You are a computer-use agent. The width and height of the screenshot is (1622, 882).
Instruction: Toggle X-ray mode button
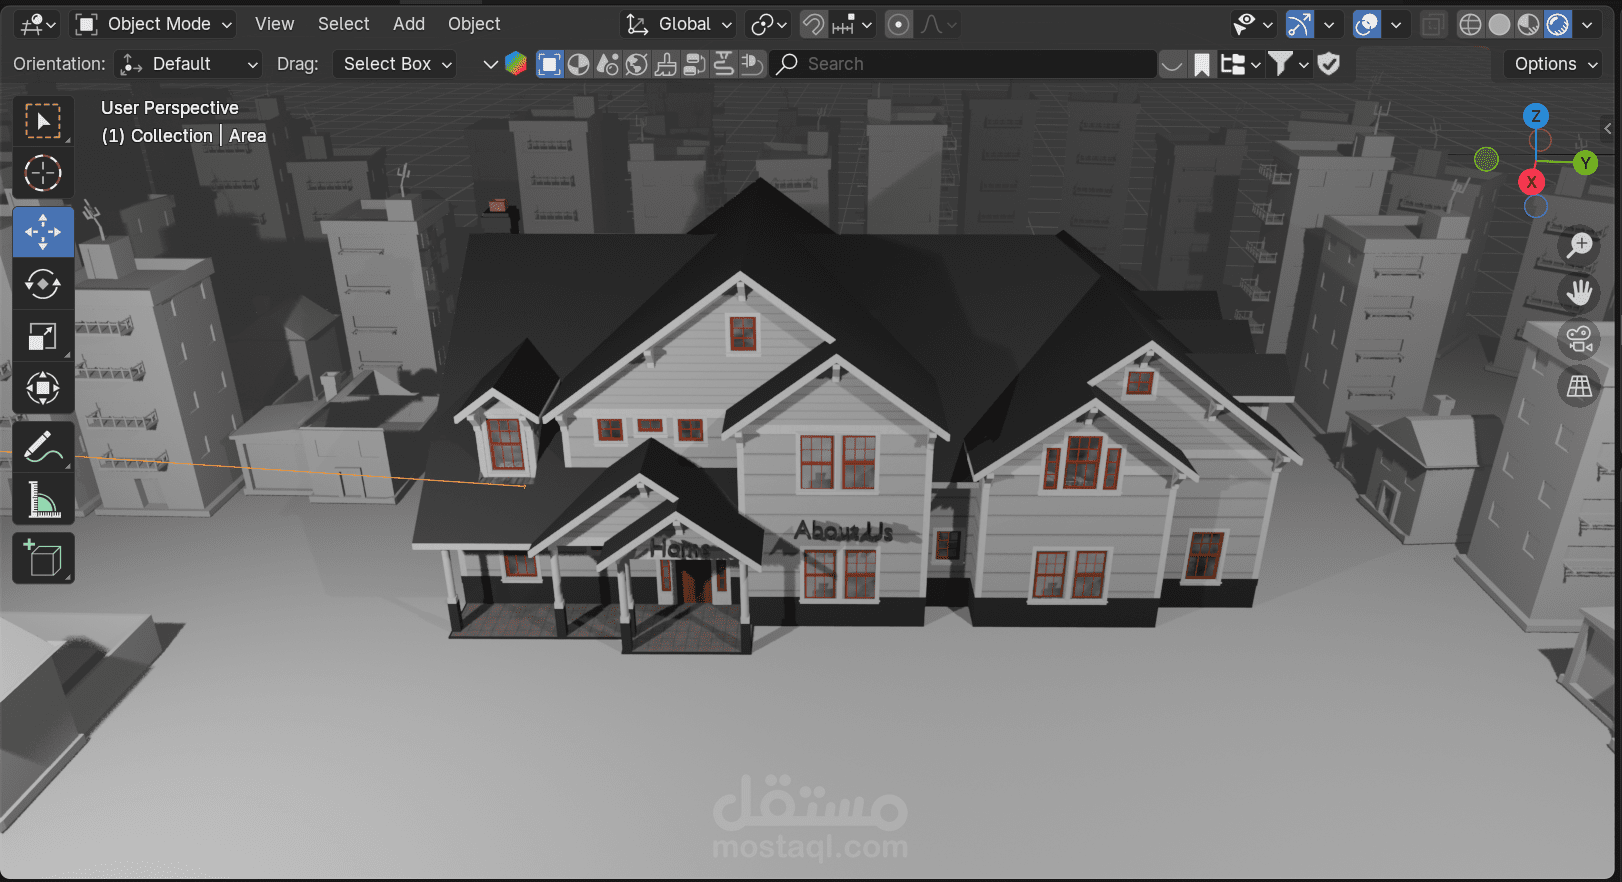[1433, 24]
